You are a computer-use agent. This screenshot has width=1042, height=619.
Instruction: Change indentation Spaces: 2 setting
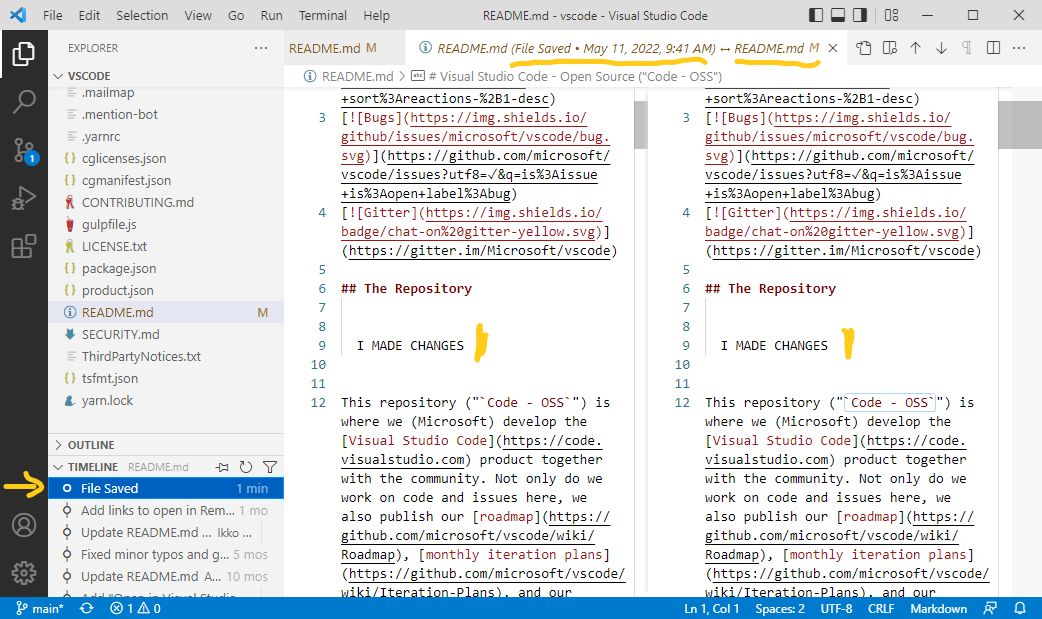pos(780,608)
